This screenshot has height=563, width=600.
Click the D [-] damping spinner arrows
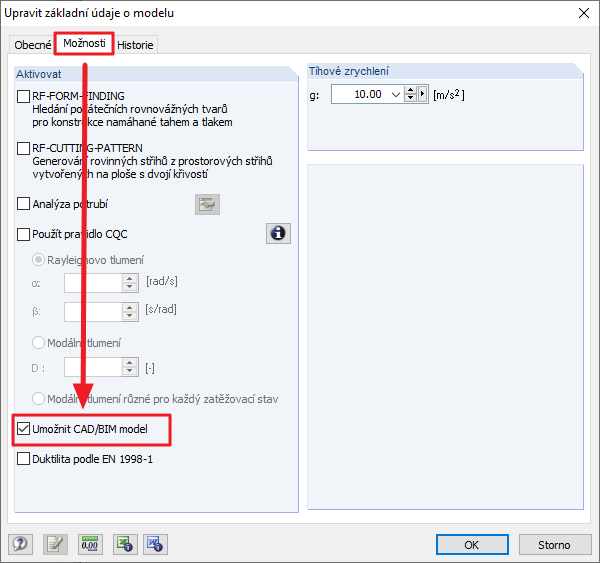pos(130,367)
